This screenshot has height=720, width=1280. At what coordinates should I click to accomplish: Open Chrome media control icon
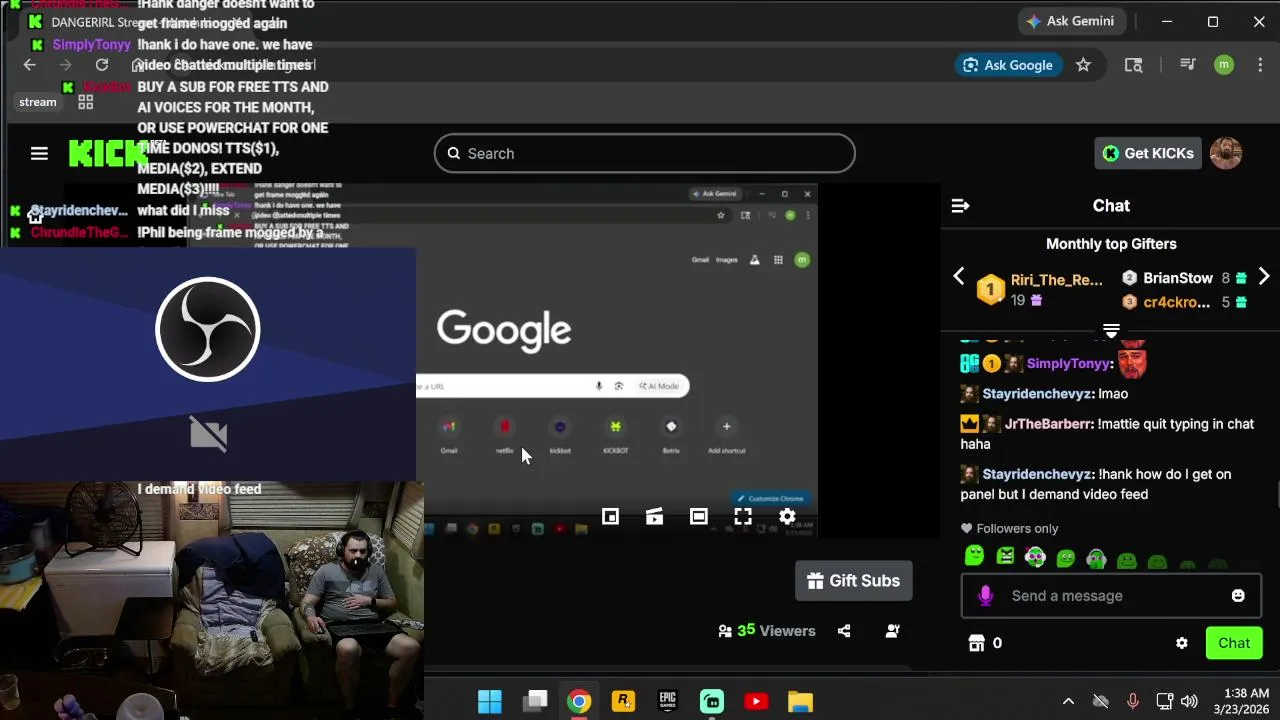[x=1187, y=65]
